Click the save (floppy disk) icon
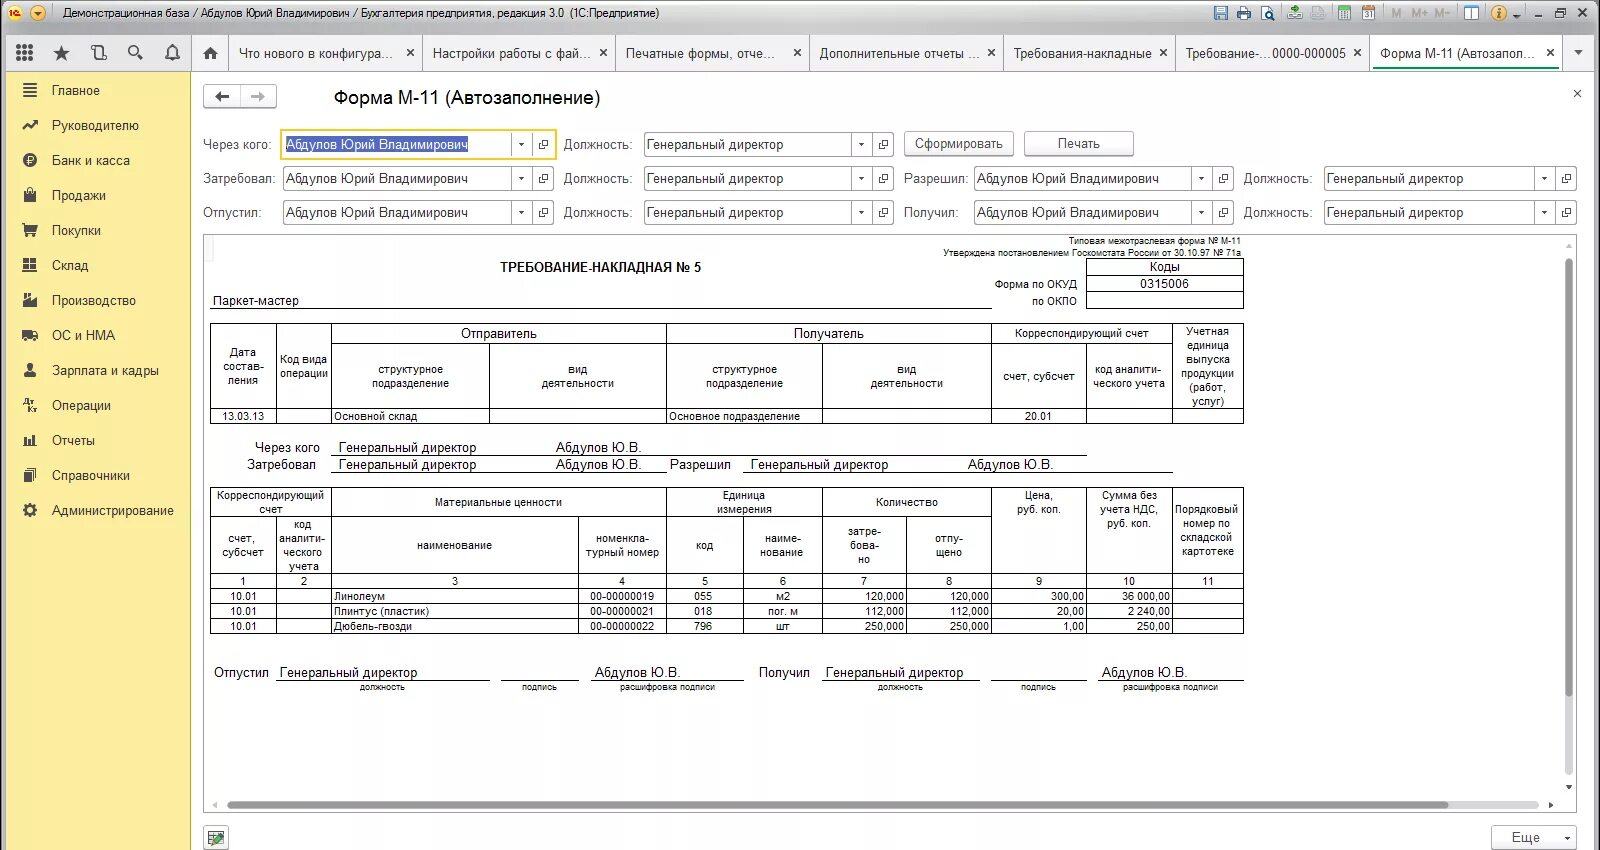 click(1220, 13)
